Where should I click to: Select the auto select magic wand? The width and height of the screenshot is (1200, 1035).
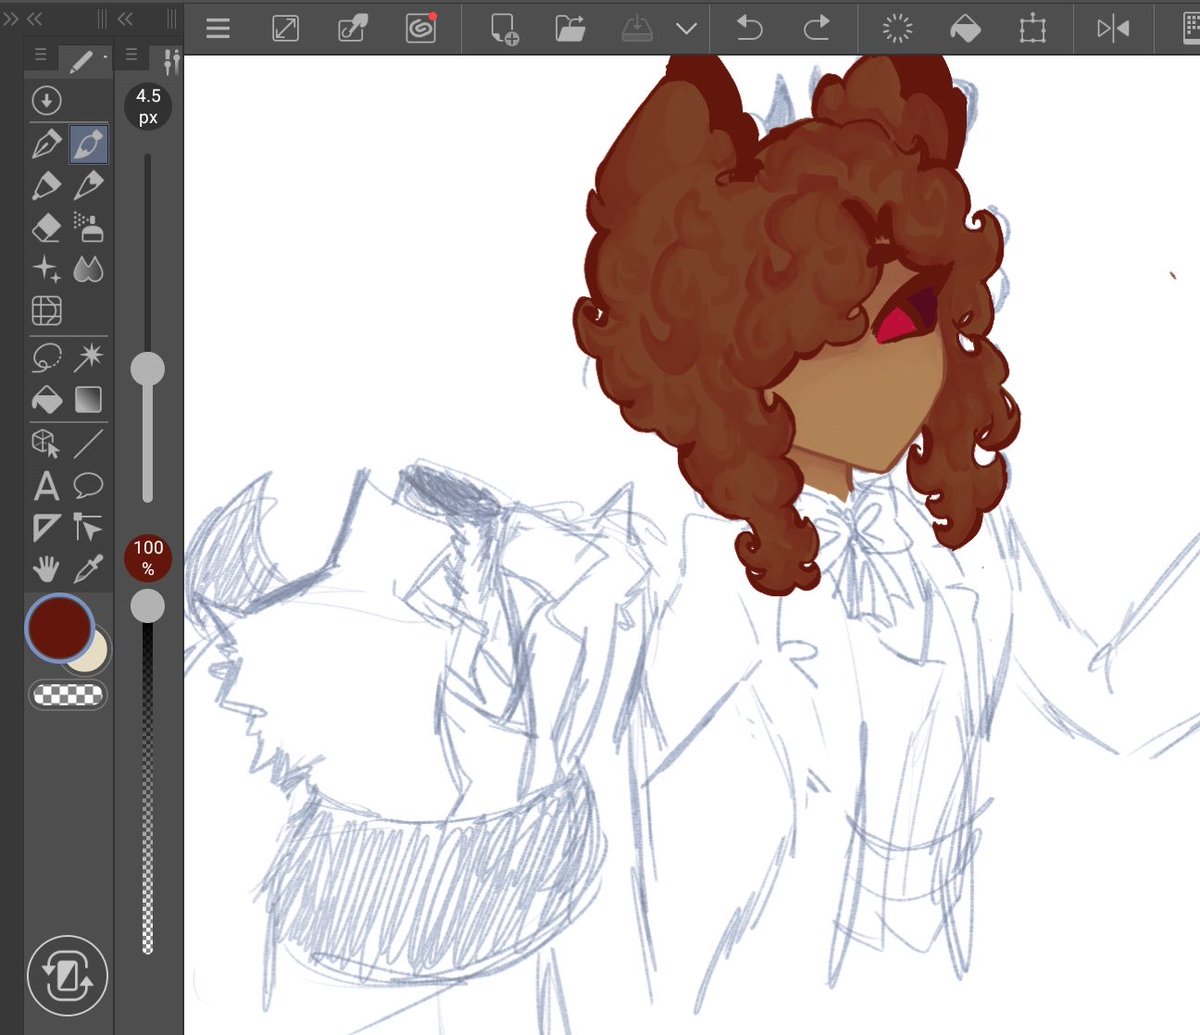(x=88, y=357)
